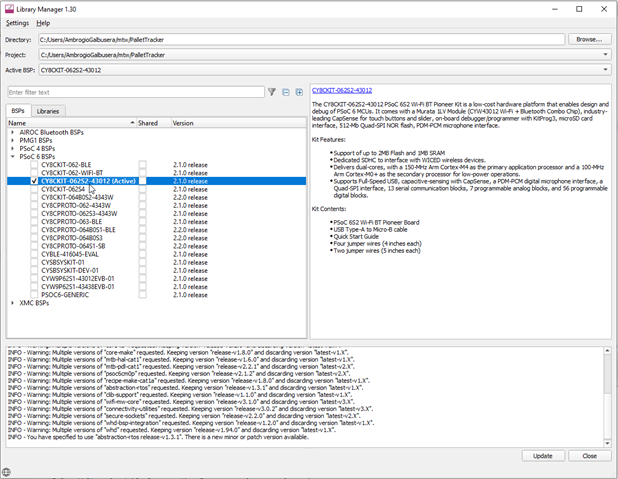
Task: Expand all tree items icon
Action: 299,92
